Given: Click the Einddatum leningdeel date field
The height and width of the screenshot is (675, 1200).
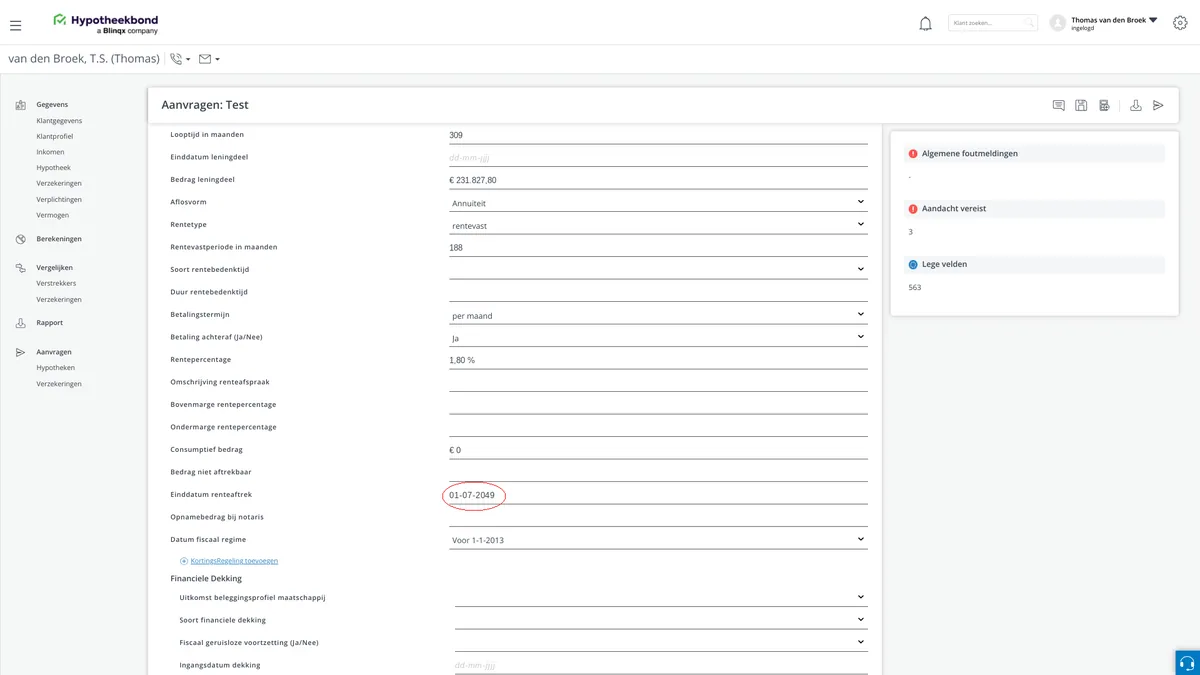Looking at the screenshot, I should (659, 157).
